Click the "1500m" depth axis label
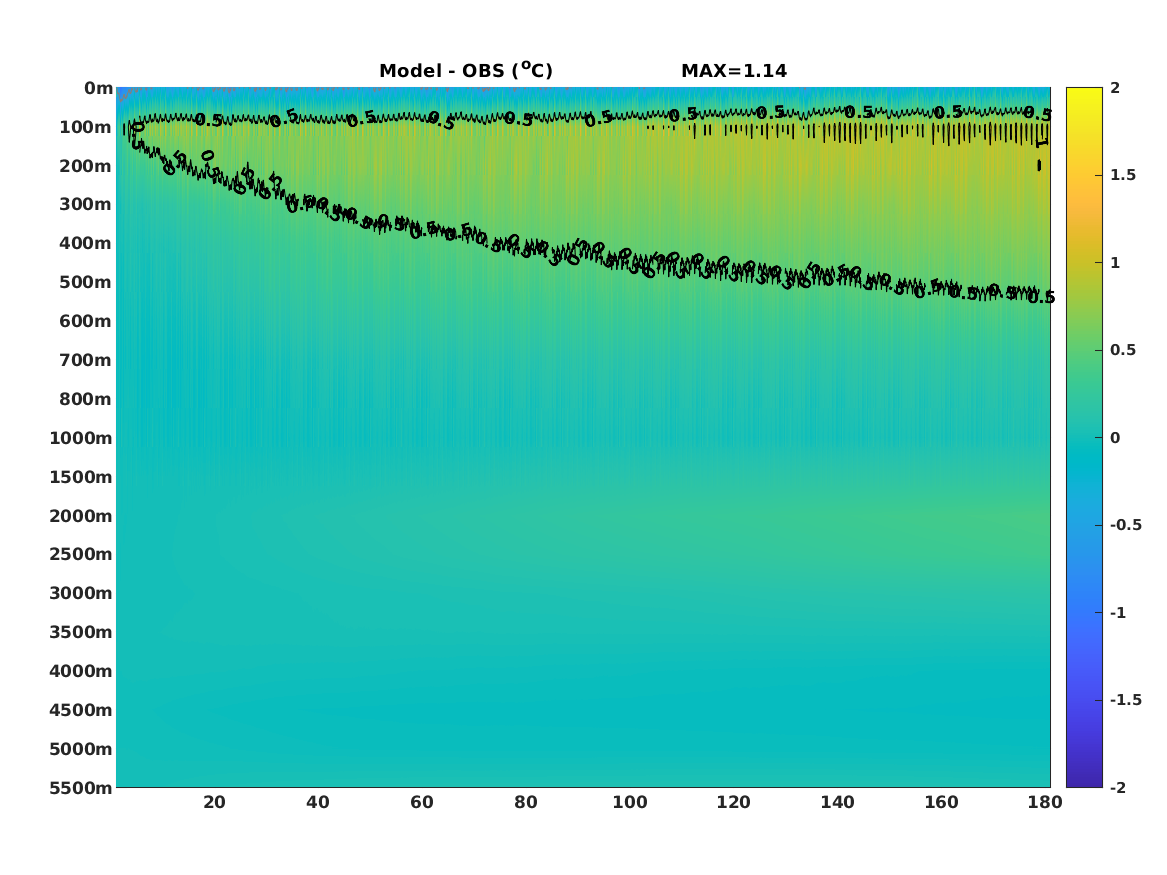The width and height of the screenshot is (1167, 875). pyautogui.click(x=81, y=477)
